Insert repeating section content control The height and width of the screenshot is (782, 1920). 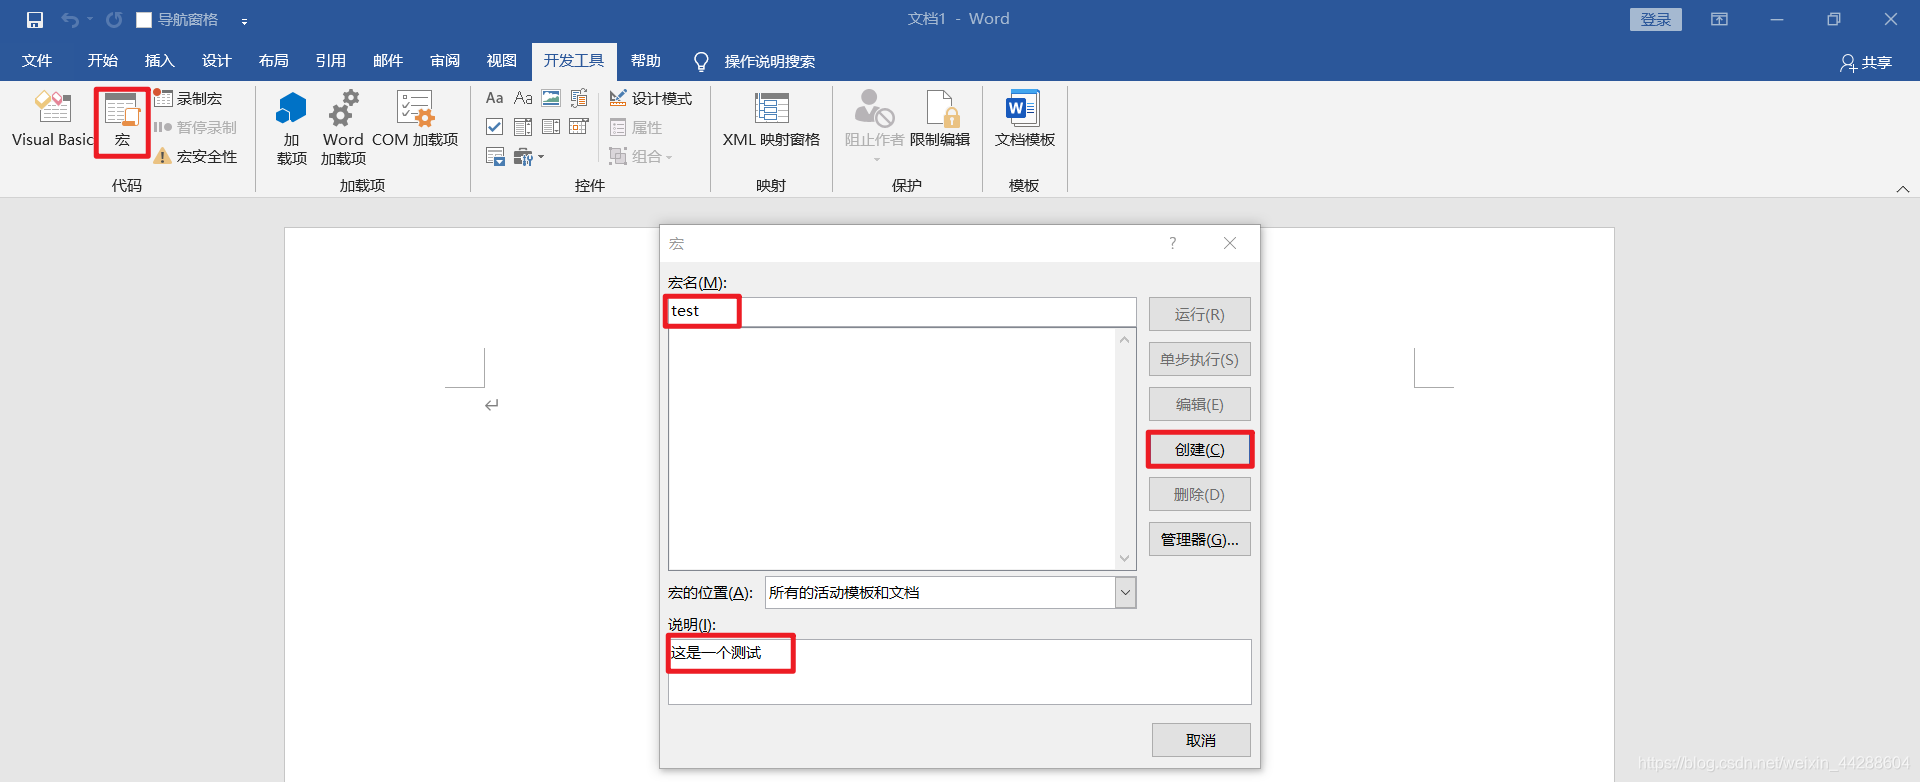click(x=495, y=156)
